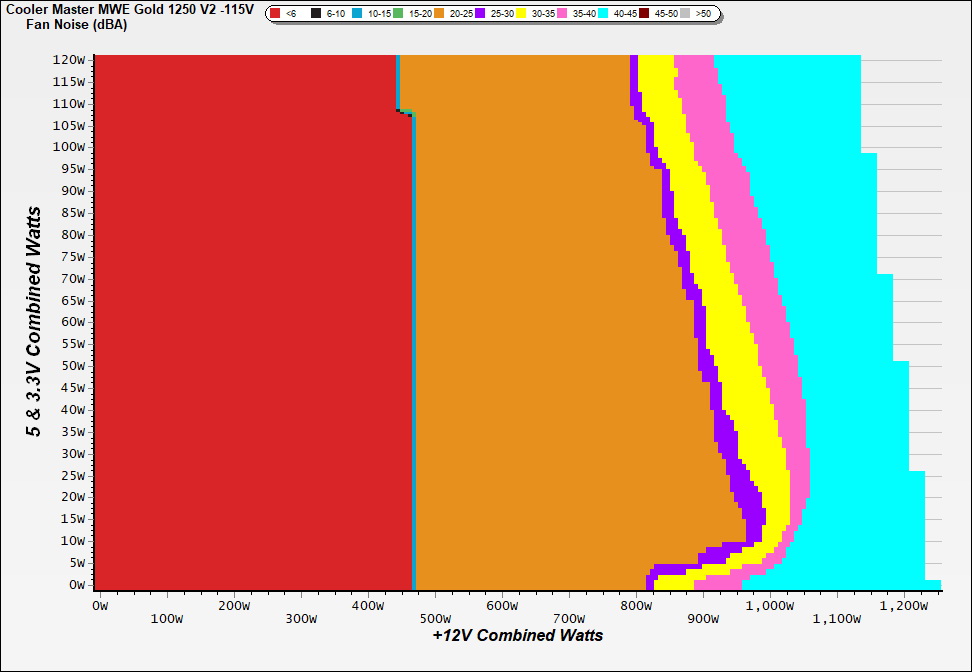Click the +12V Combined Watts axis title
This screenshot has width=972, height=672.
pos(518,635)
